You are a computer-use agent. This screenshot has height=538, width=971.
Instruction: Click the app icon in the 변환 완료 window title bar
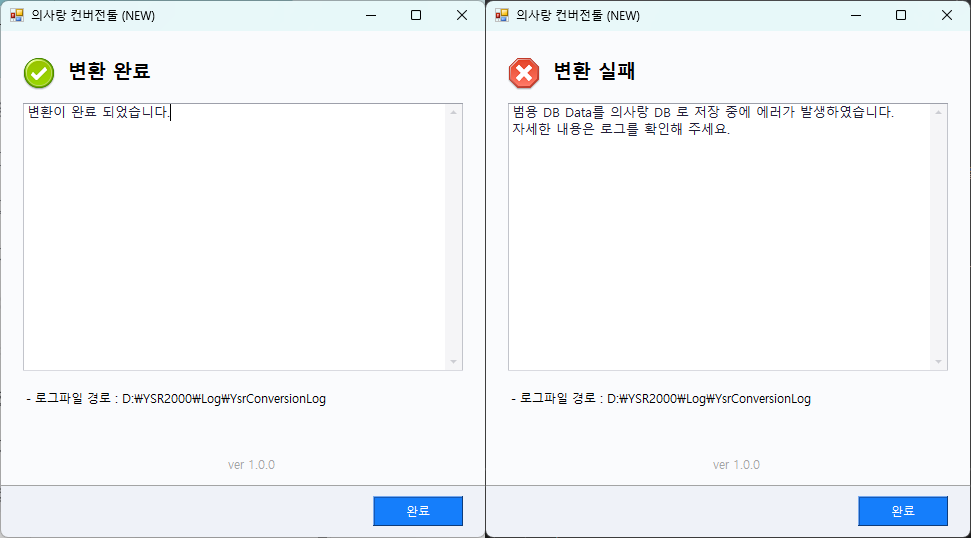(16, 15)
